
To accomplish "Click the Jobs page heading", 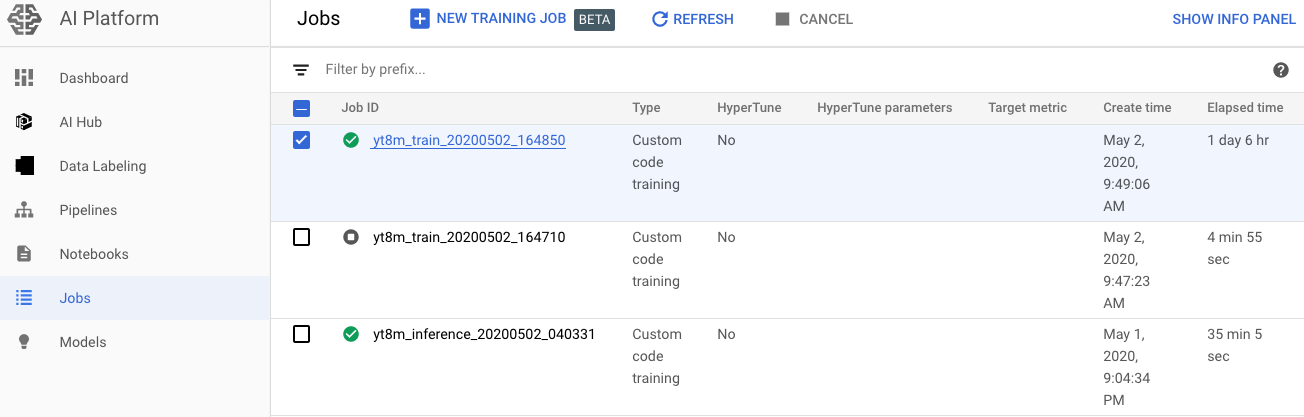I will (x=318, y=19).
